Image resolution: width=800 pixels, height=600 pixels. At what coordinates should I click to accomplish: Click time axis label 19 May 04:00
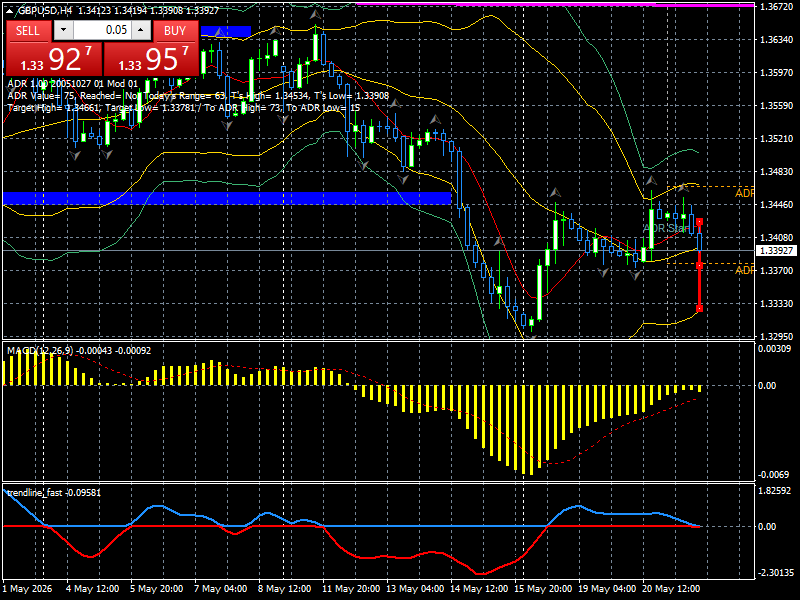point(607,588)
